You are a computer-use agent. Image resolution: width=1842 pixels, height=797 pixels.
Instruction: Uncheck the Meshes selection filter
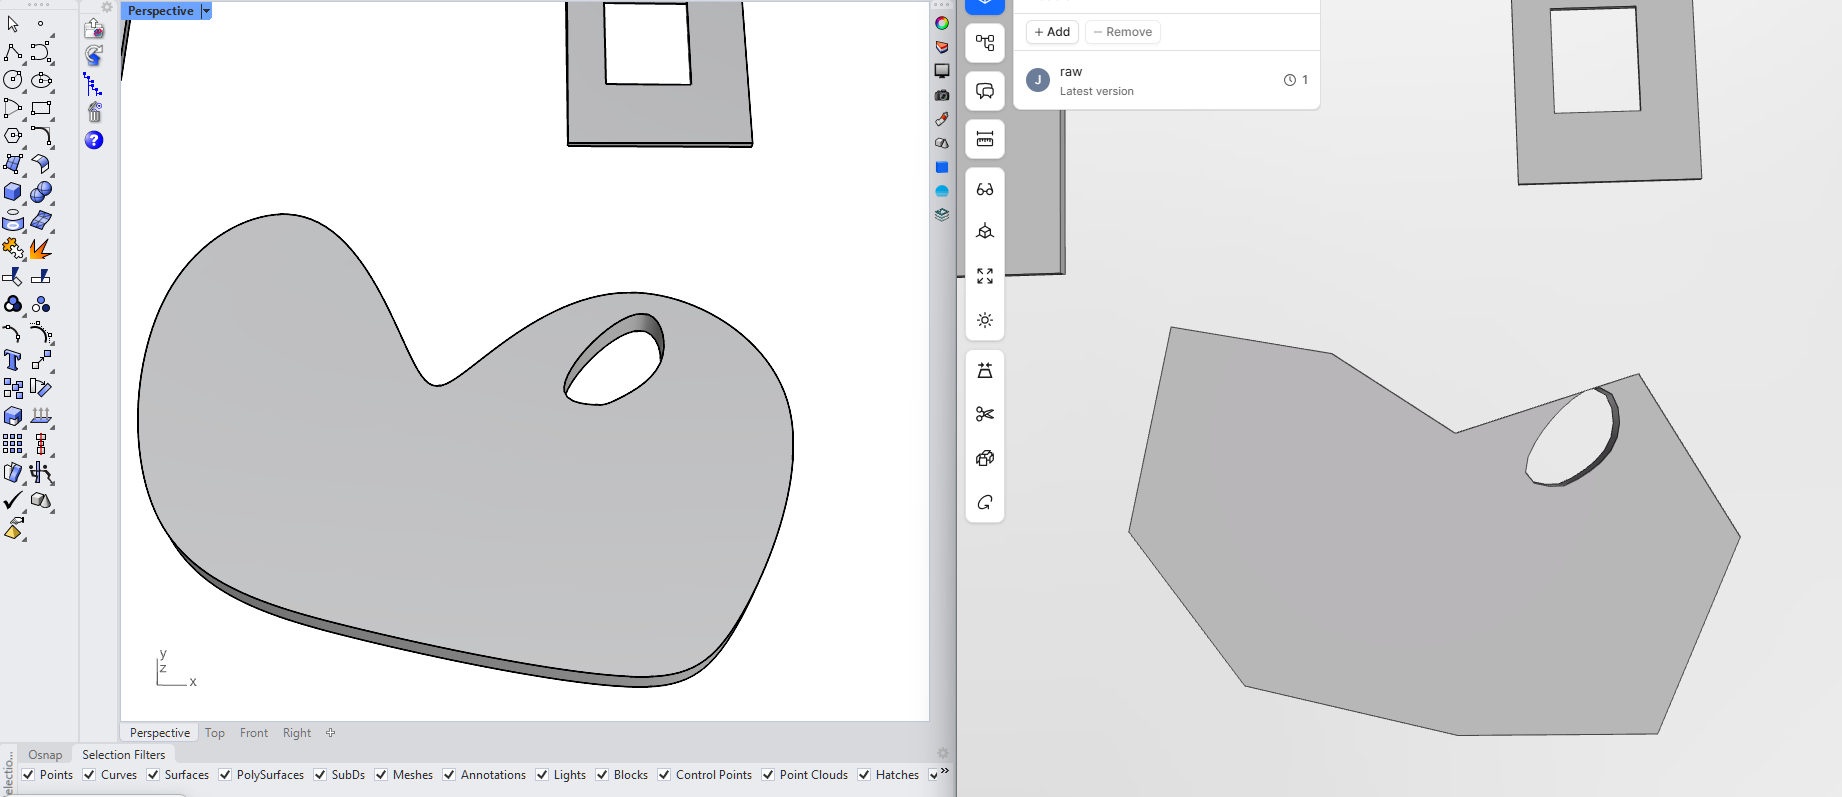tap(381, 775)
